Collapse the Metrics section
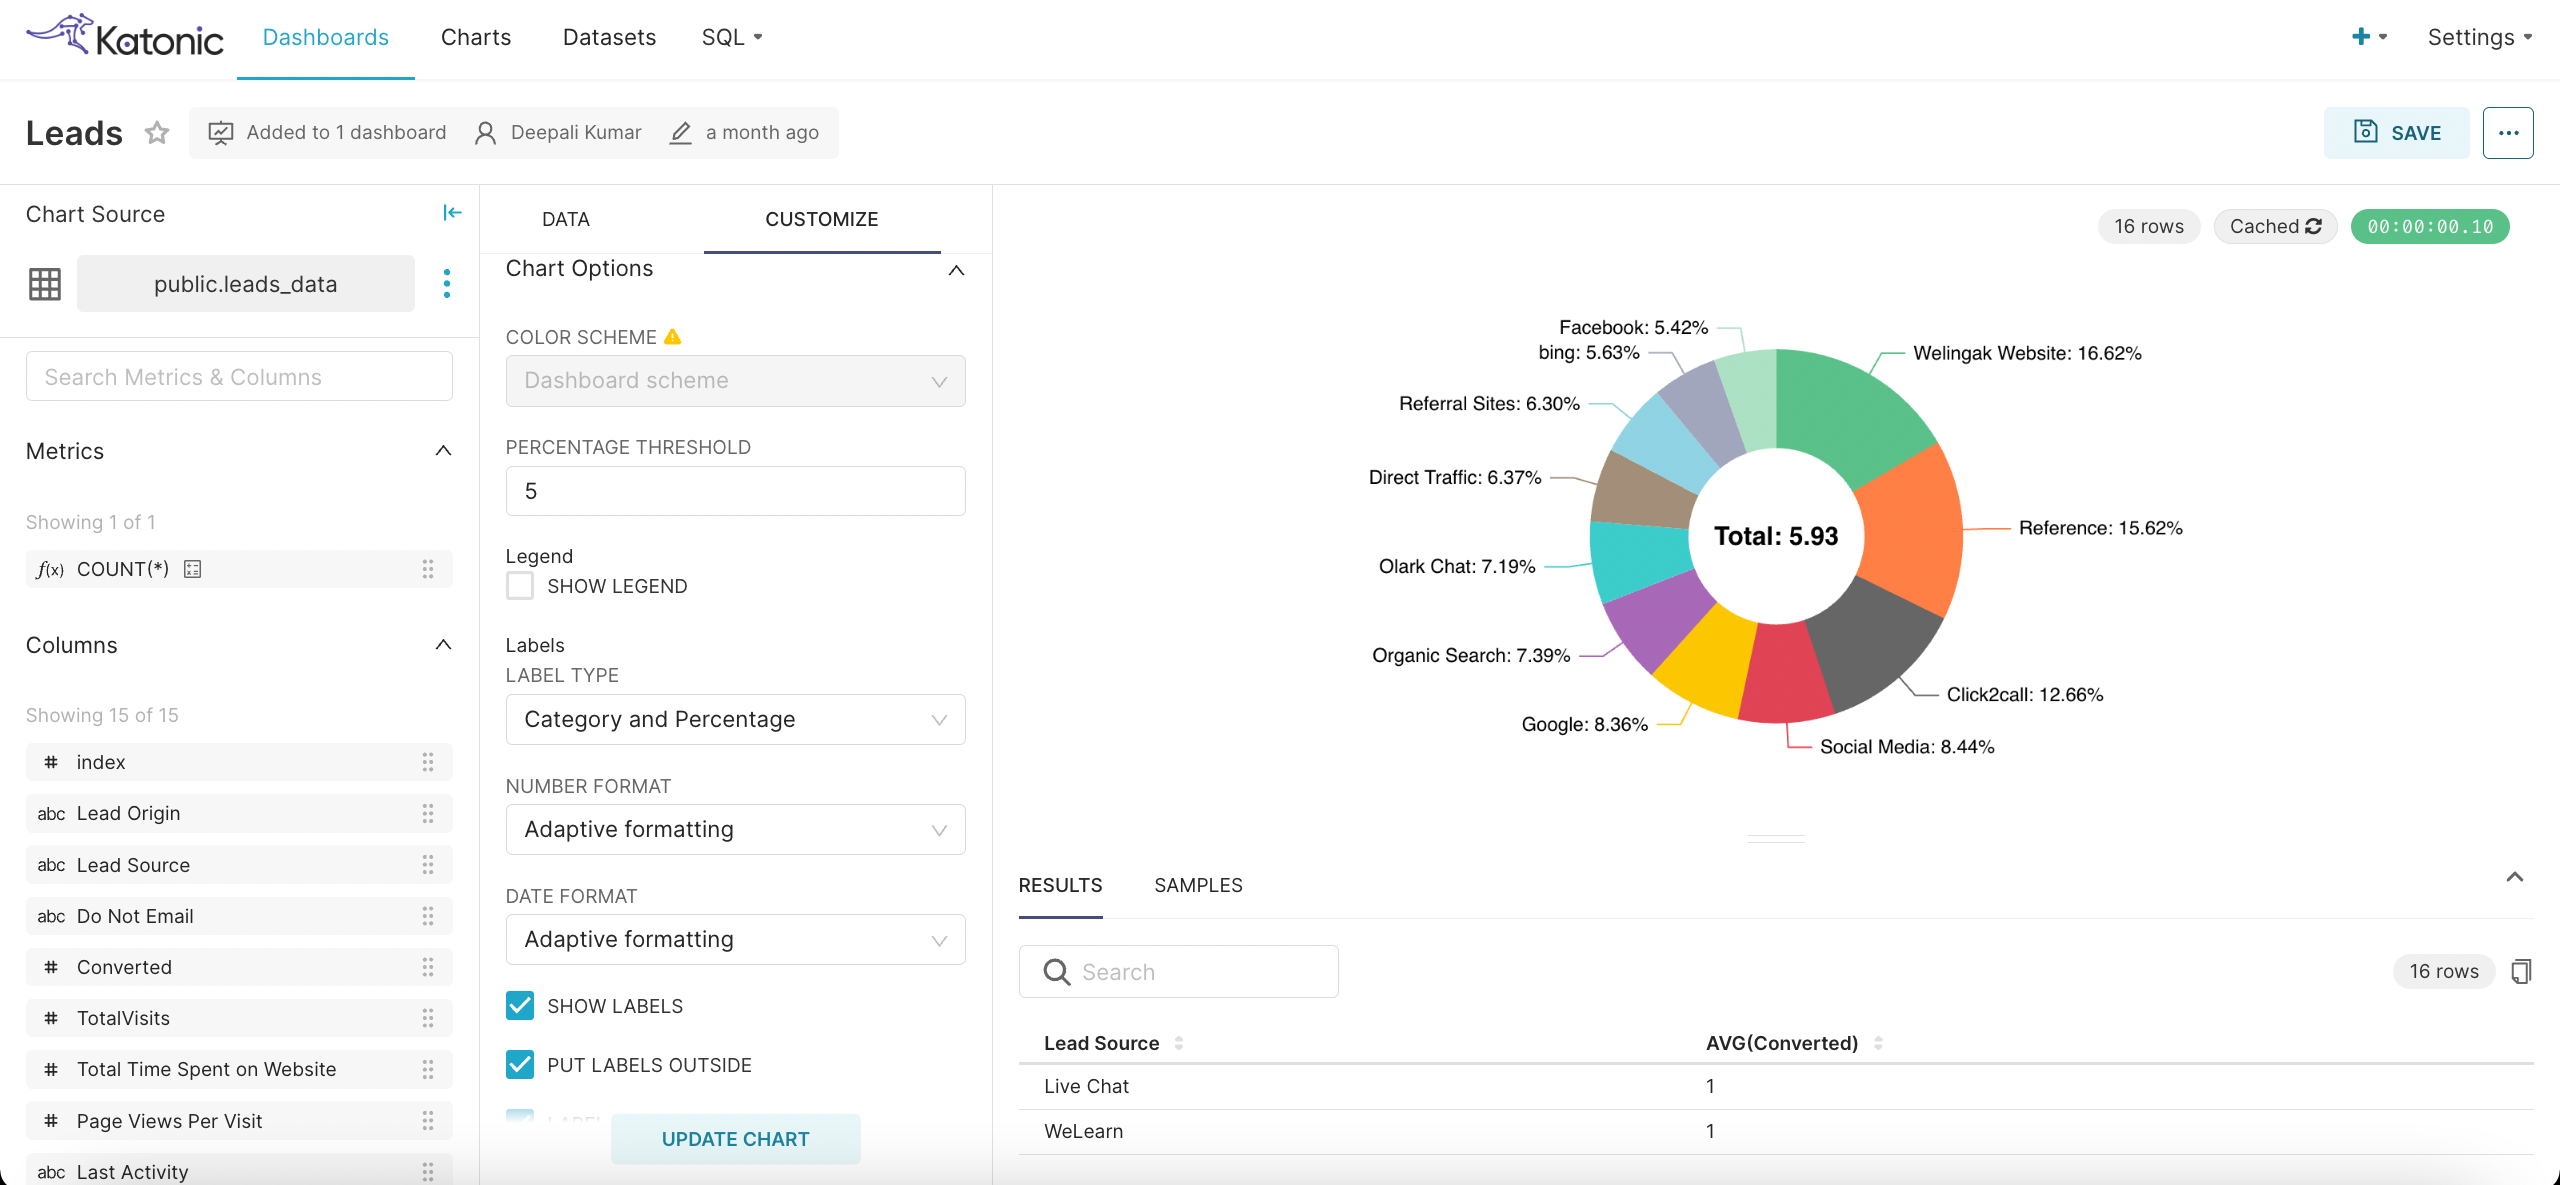This screenshot has width=2560, height=1185. click(444, 451)
